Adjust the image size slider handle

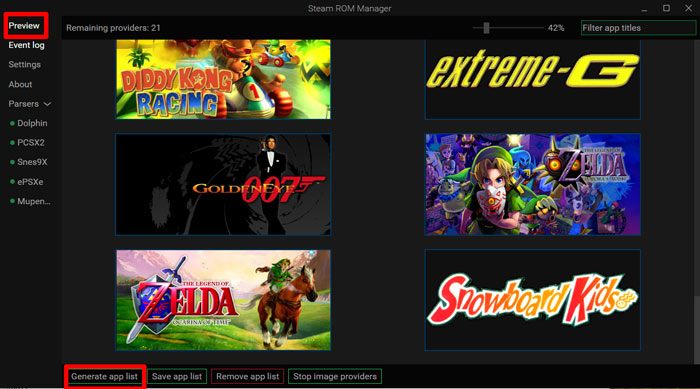coord(486,28)
